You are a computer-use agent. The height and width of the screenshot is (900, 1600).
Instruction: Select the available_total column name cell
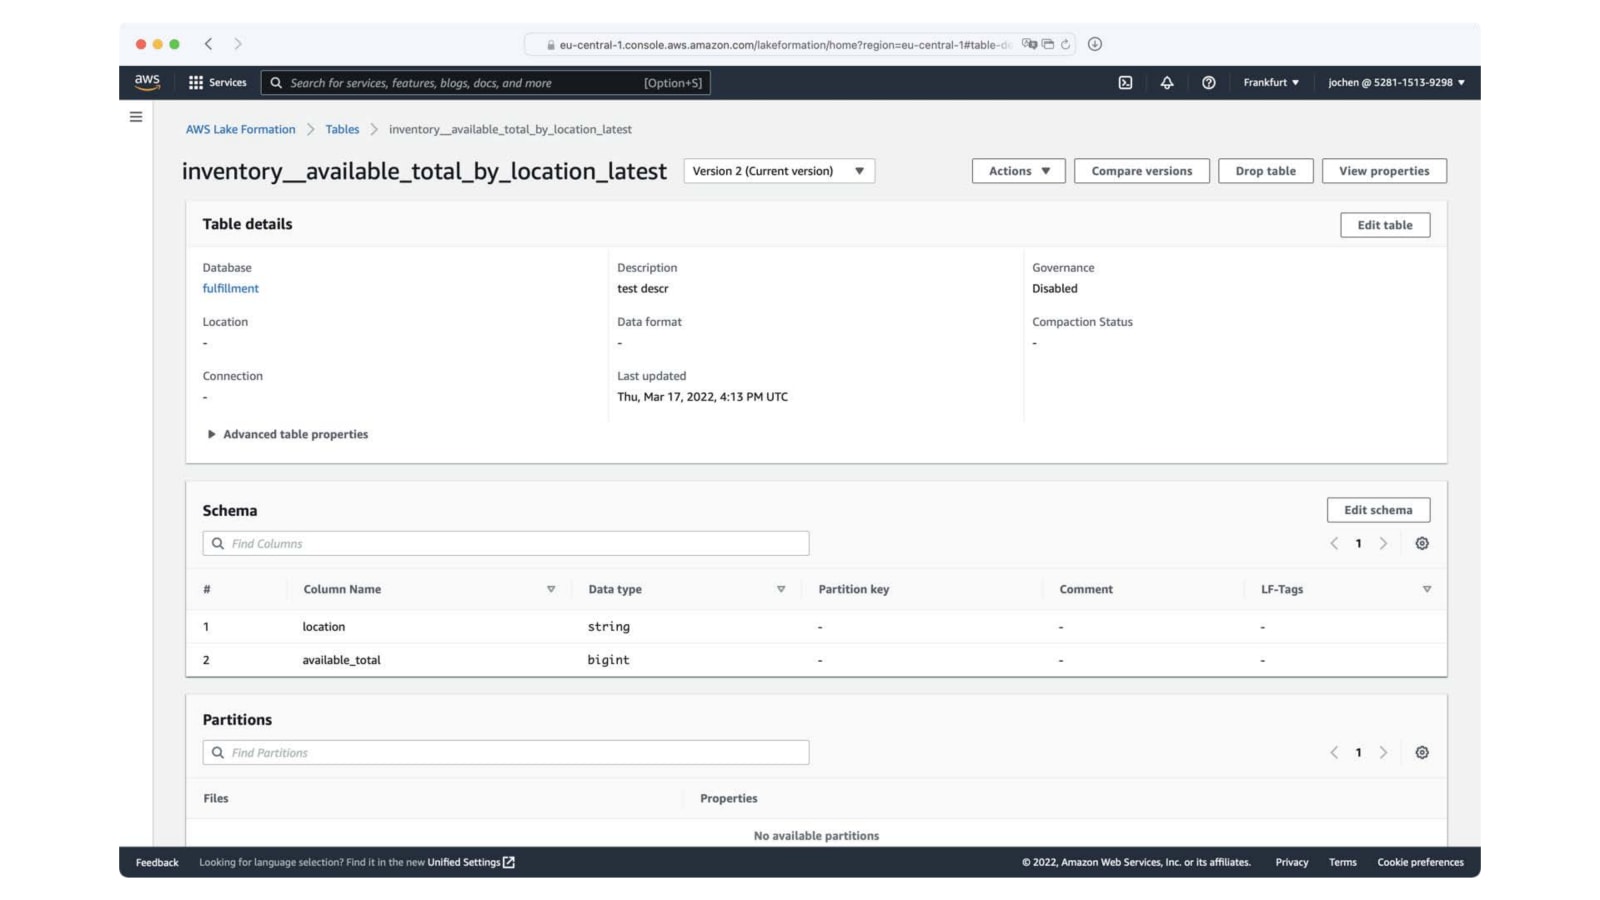[x=341, y=660]
